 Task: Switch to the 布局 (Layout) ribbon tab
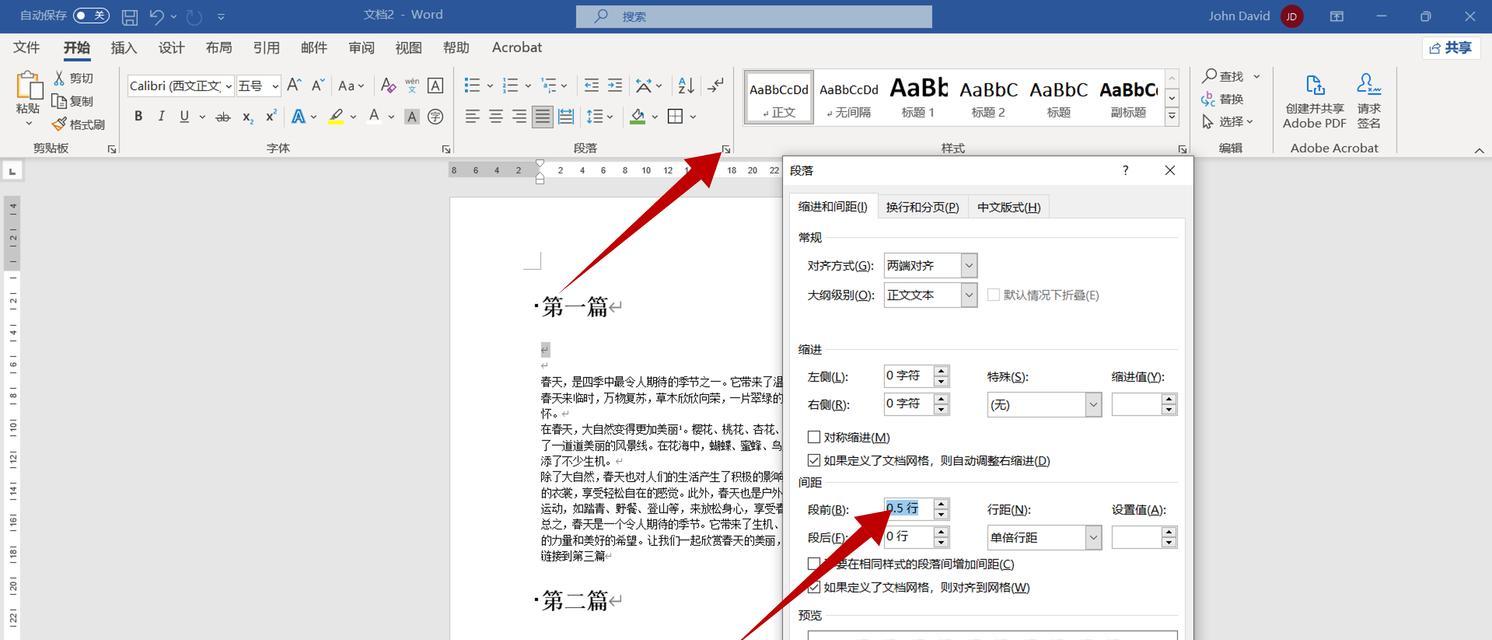pos(219,48)
